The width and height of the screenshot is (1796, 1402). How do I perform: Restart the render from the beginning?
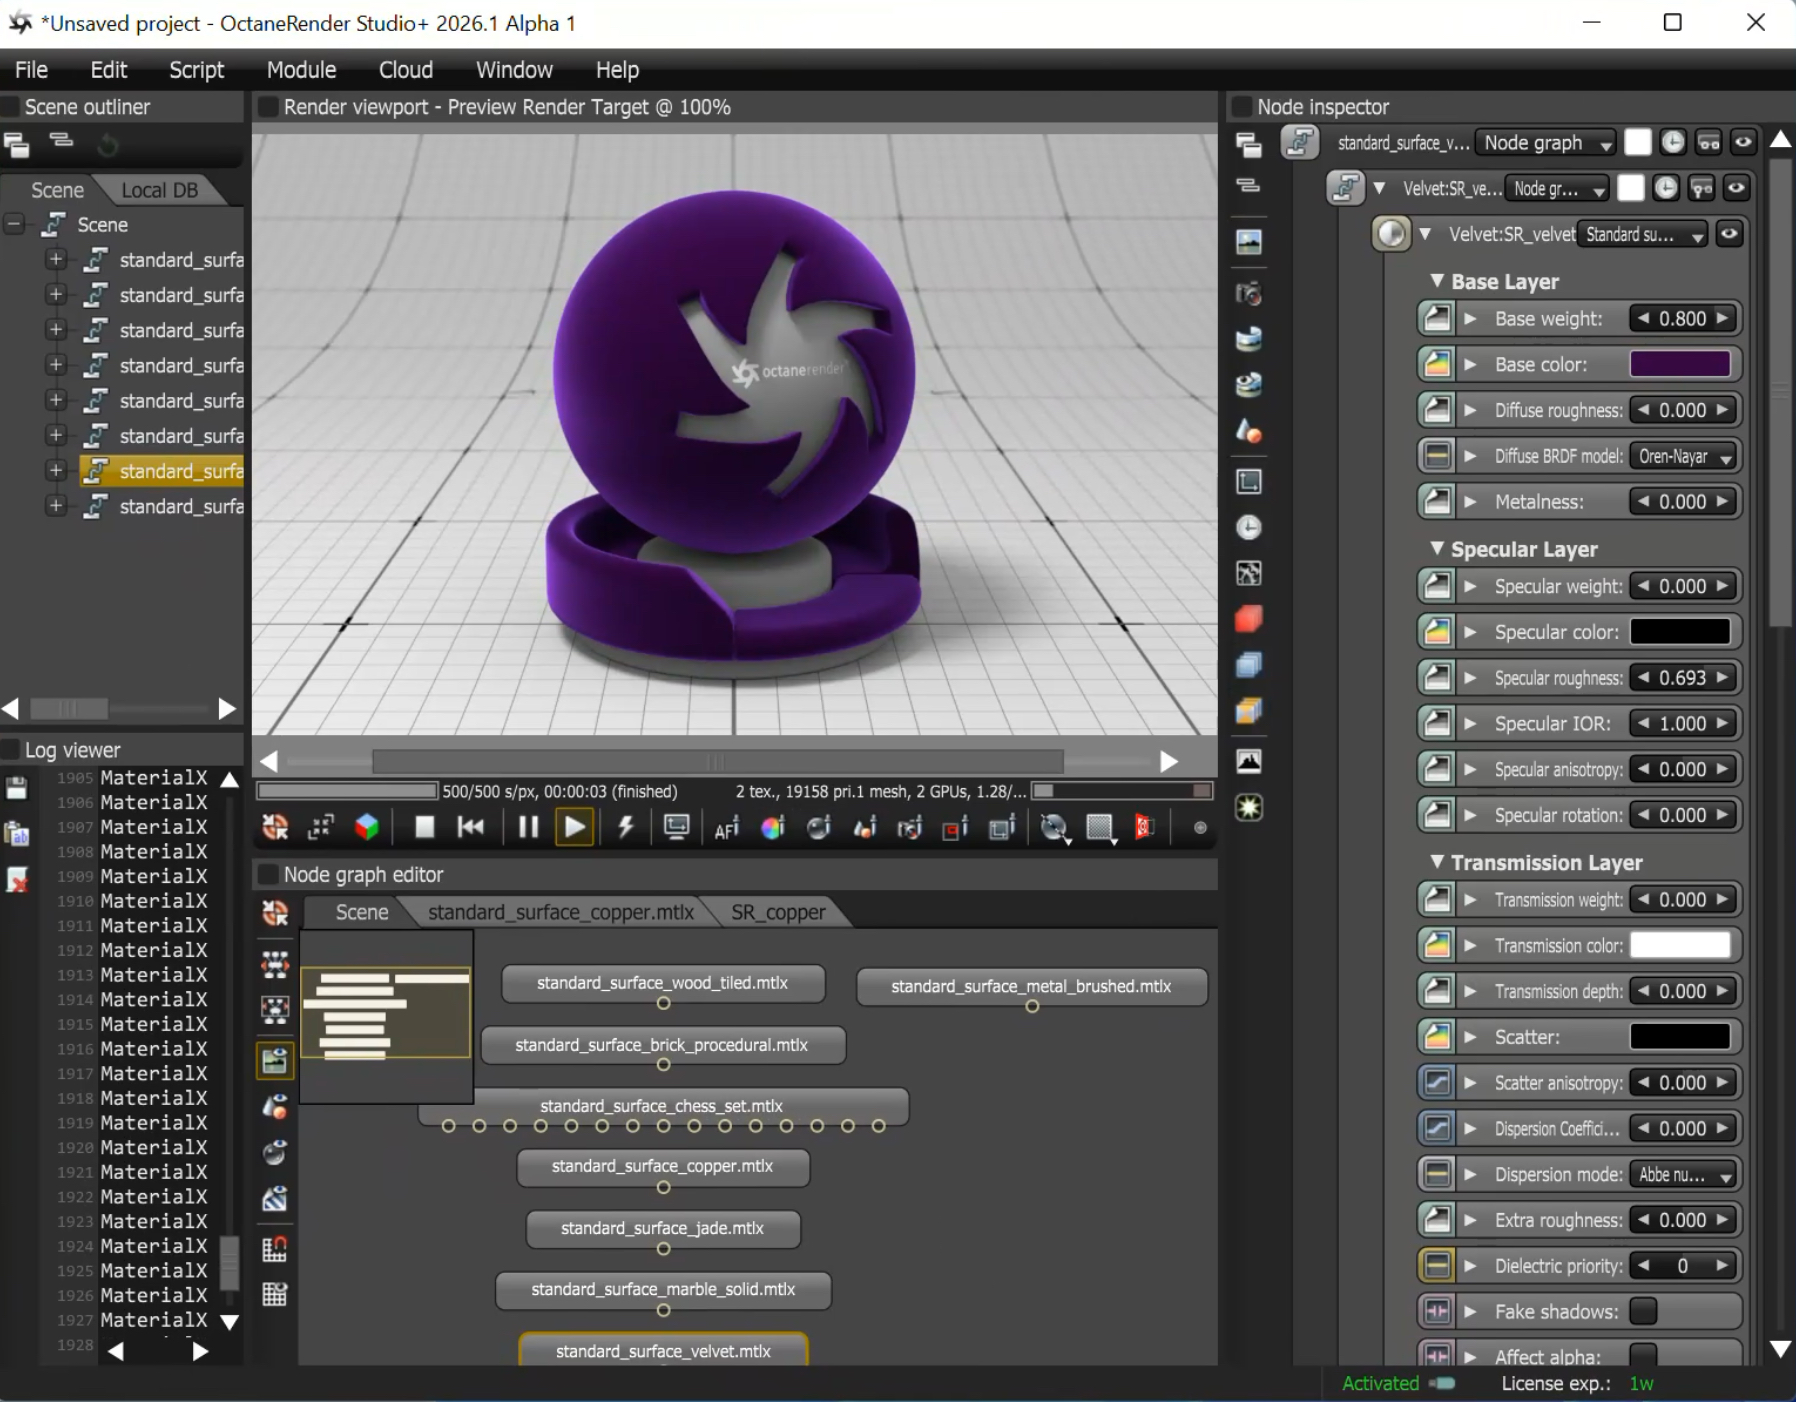coord(471,827)
